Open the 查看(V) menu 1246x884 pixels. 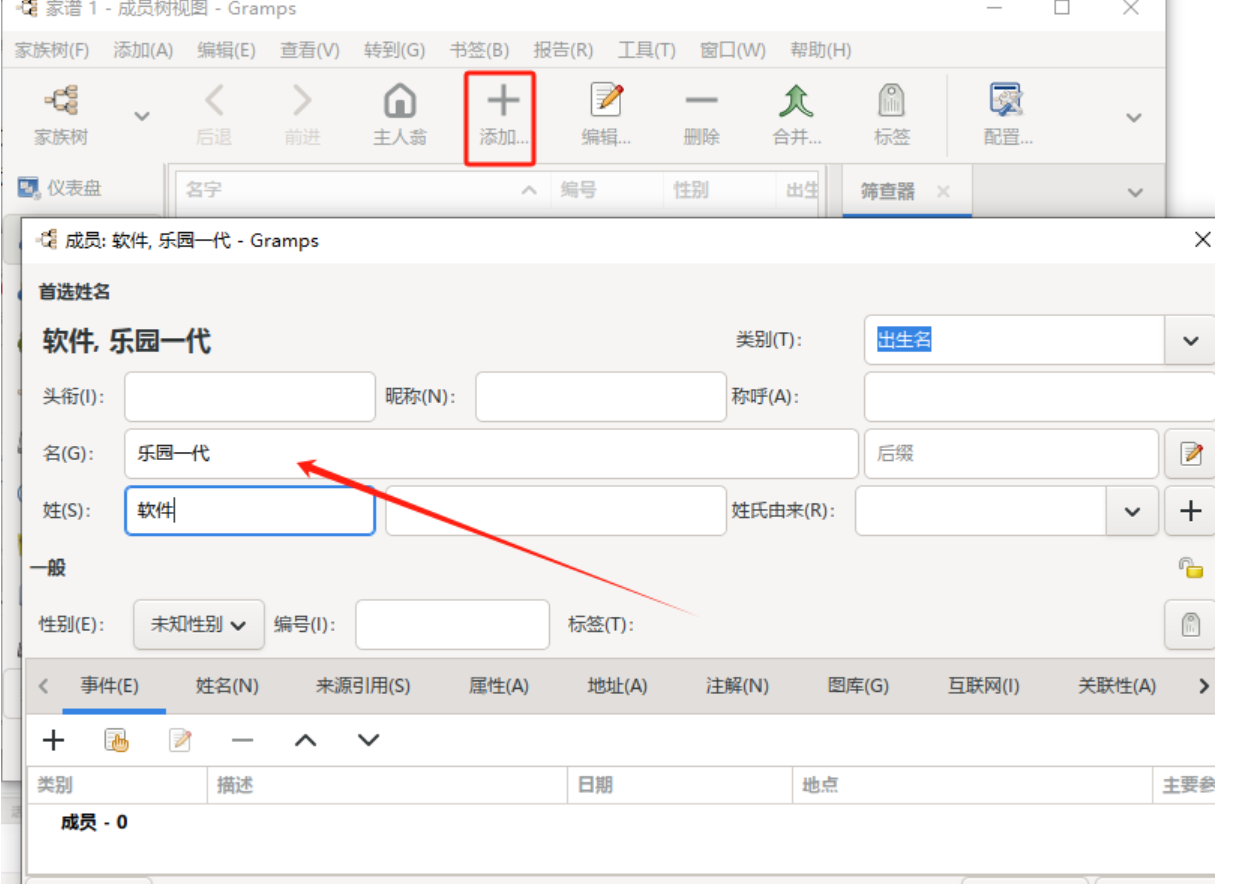click(x=310, y=50)
